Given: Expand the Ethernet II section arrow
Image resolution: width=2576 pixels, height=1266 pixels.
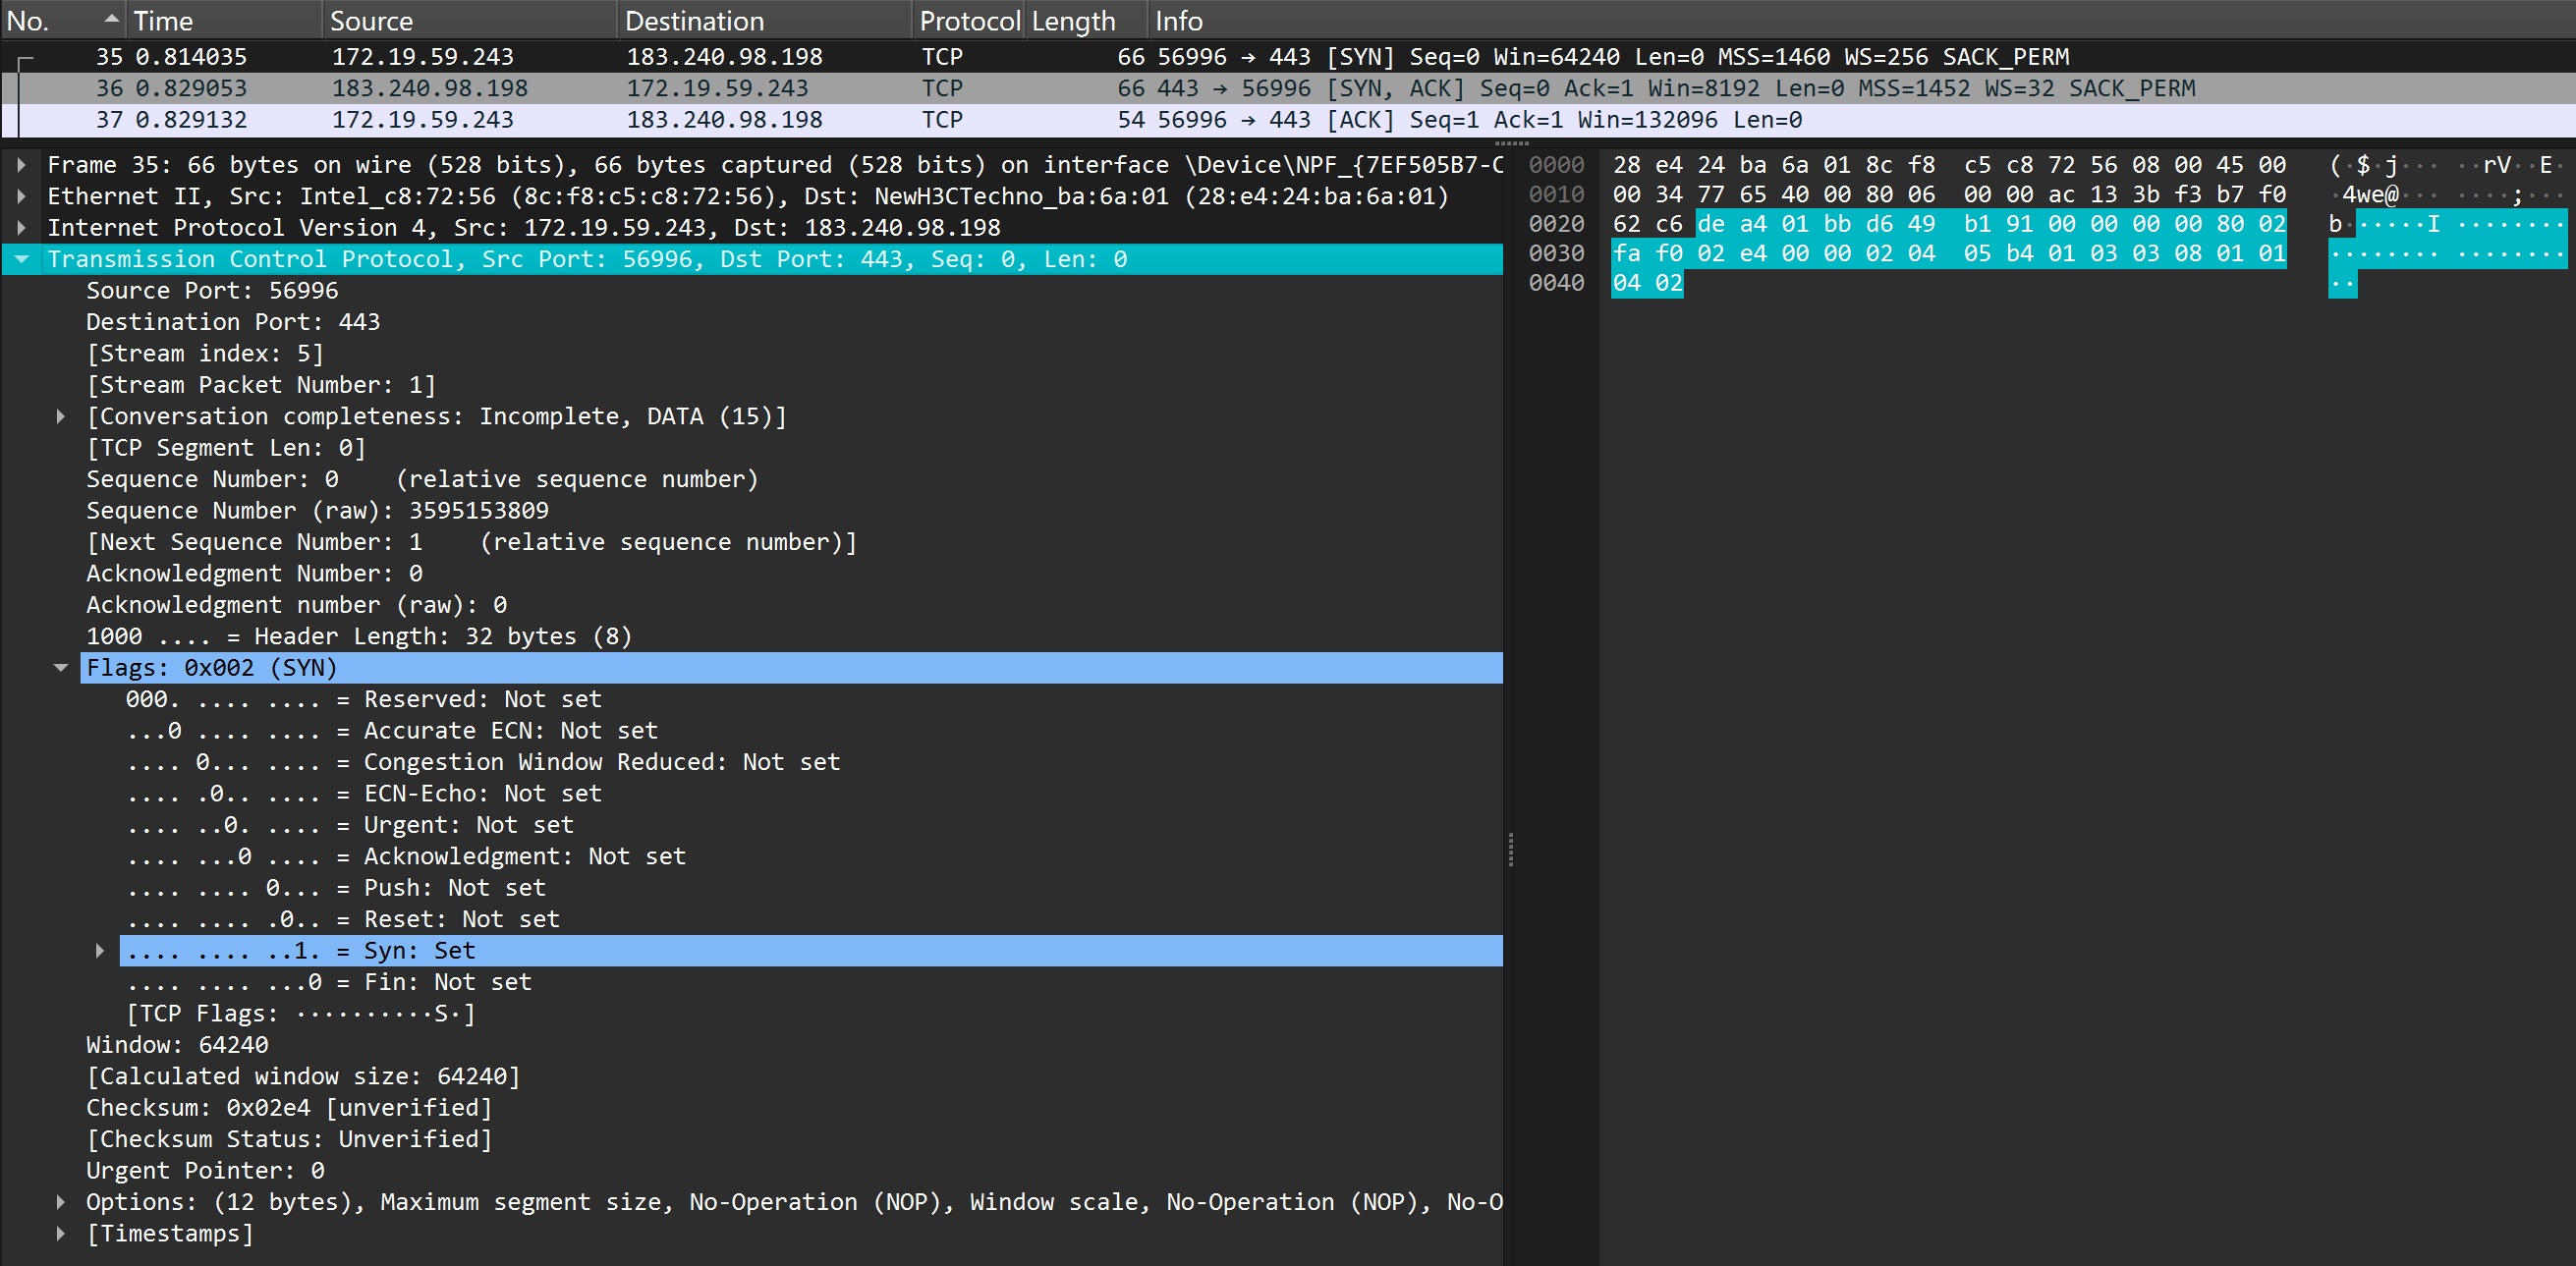Looking at the screenshot, I should 21,196.
